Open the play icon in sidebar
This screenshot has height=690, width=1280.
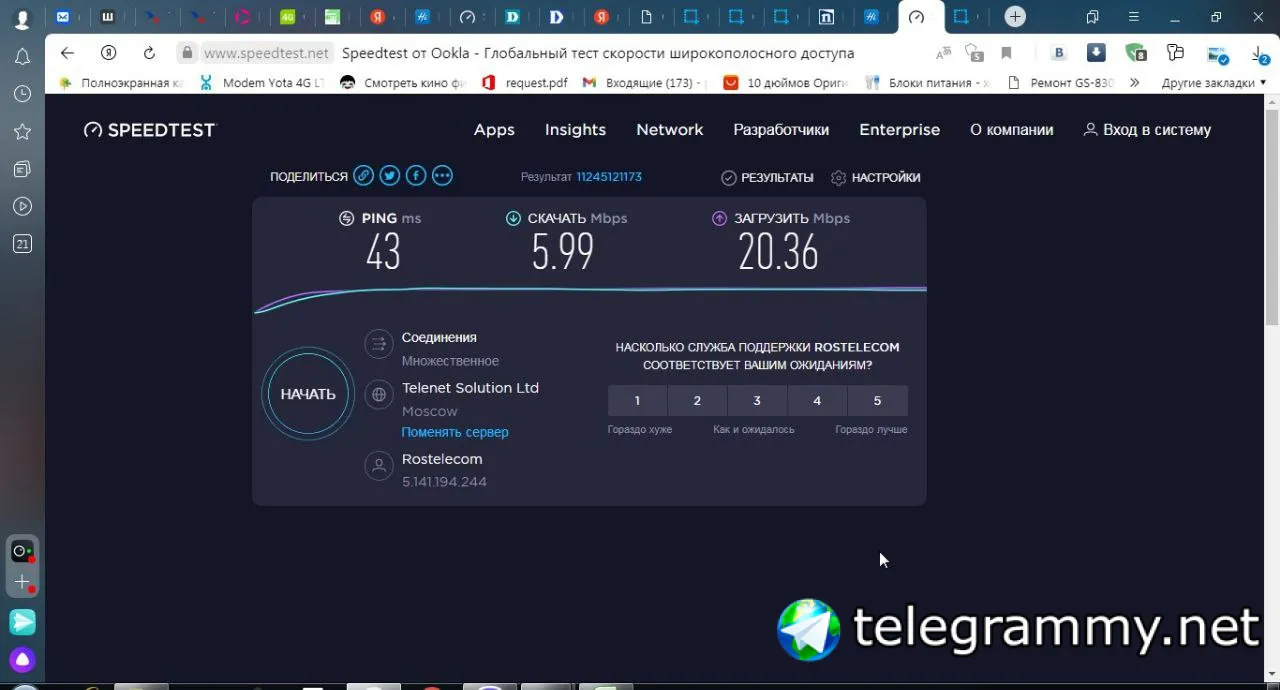coord(22,207)
